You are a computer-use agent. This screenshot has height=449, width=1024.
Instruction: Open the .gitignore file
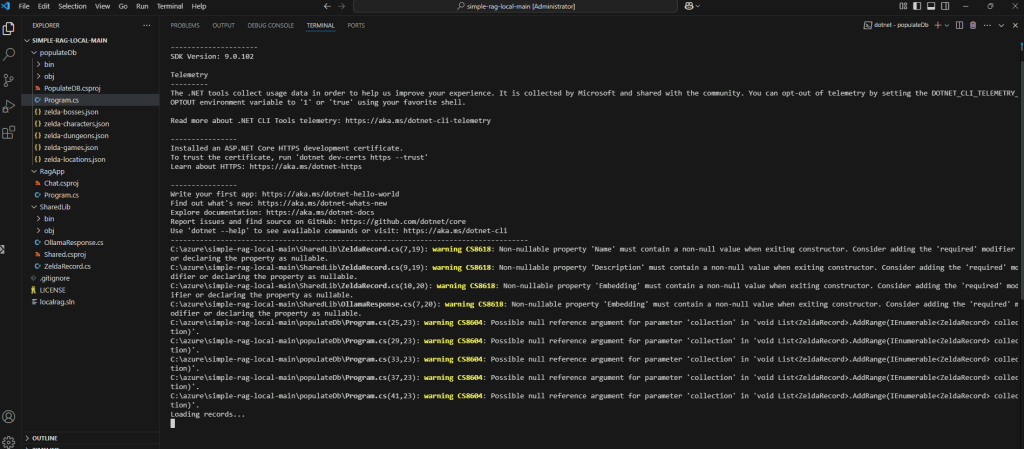89,278
